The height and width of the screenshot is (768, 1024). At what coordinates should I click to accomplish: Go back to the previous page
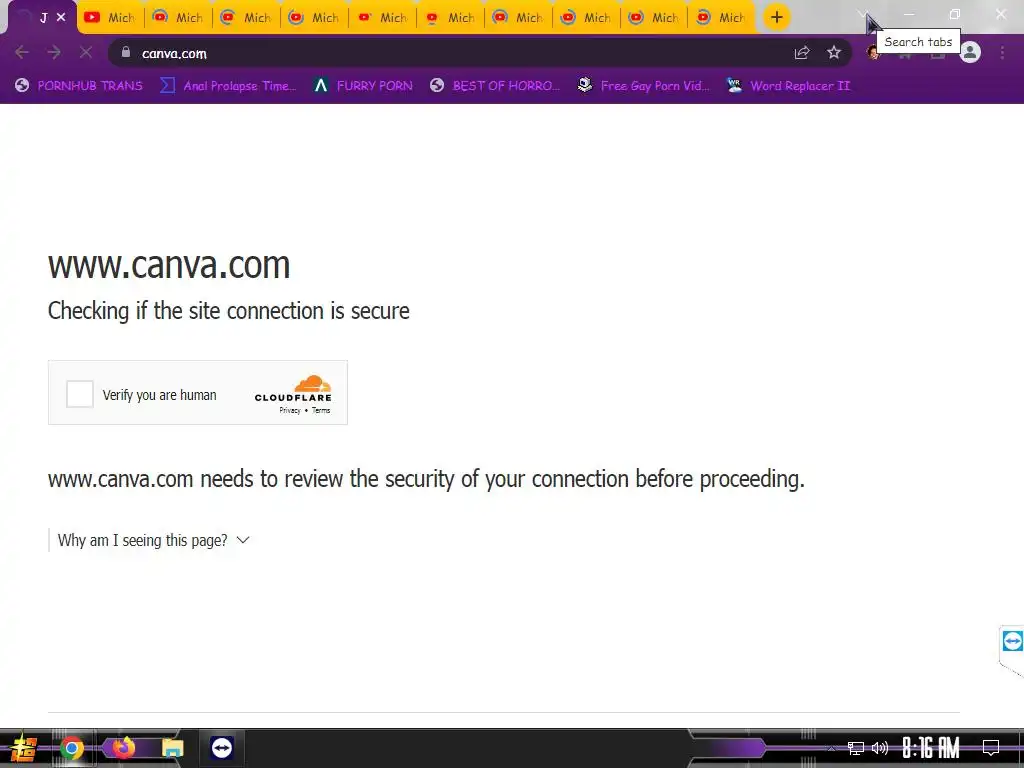pyautogui.click(x=22, y=53)
